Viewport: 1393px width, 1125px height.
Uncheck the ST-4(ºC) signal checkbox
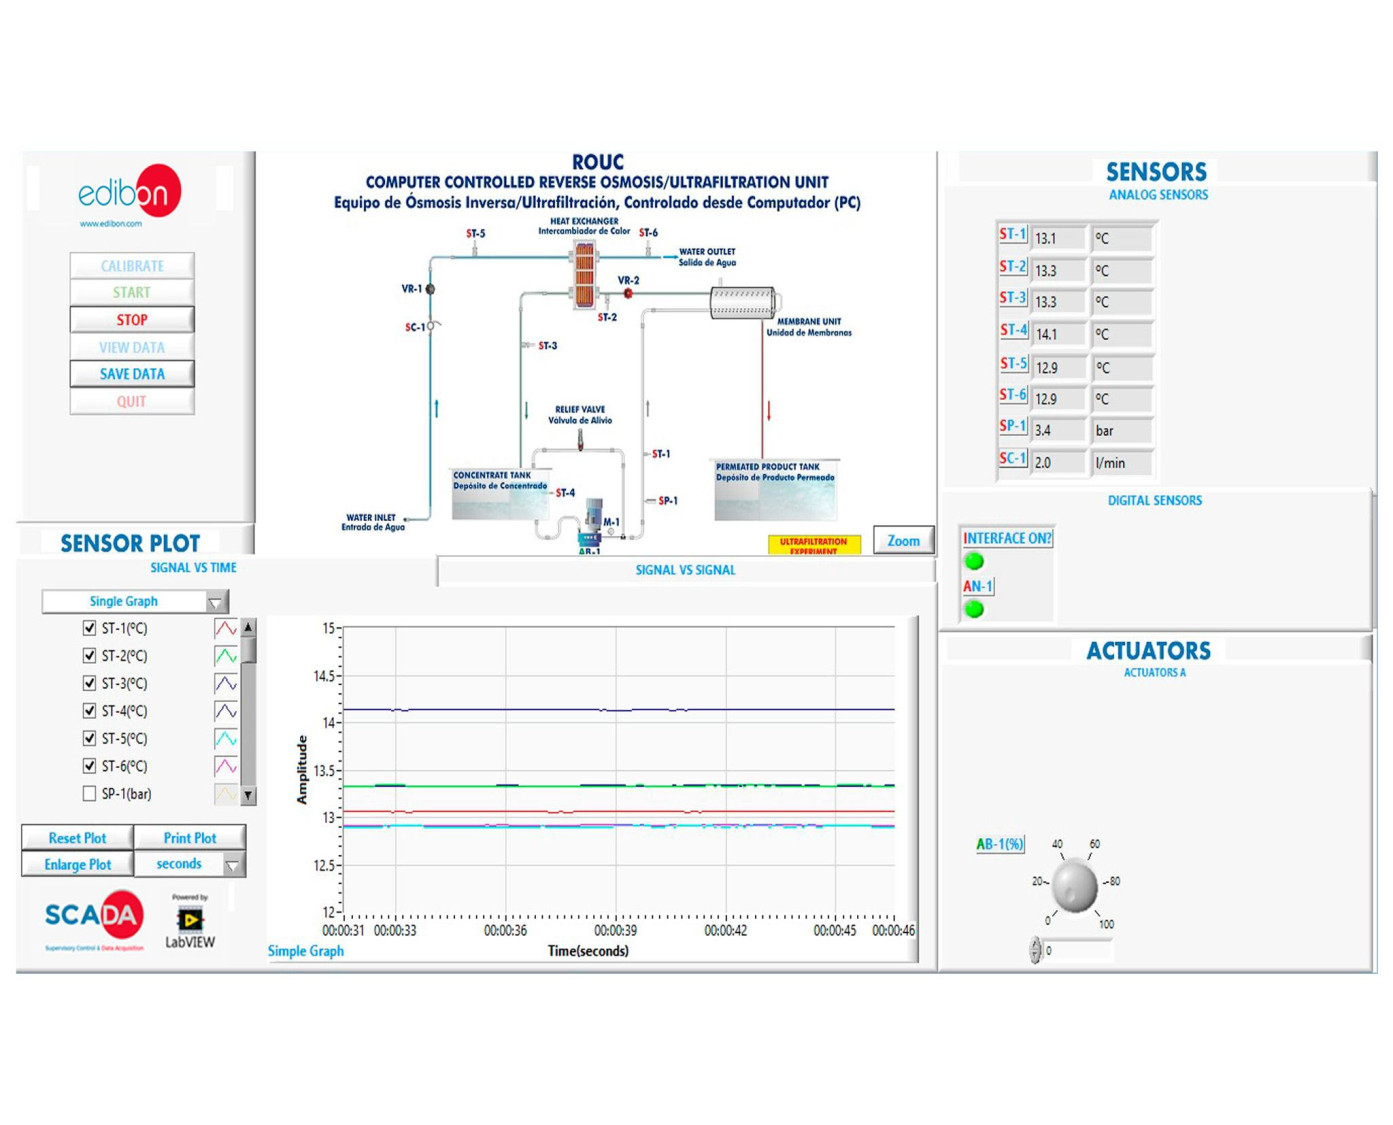point(90,711)
